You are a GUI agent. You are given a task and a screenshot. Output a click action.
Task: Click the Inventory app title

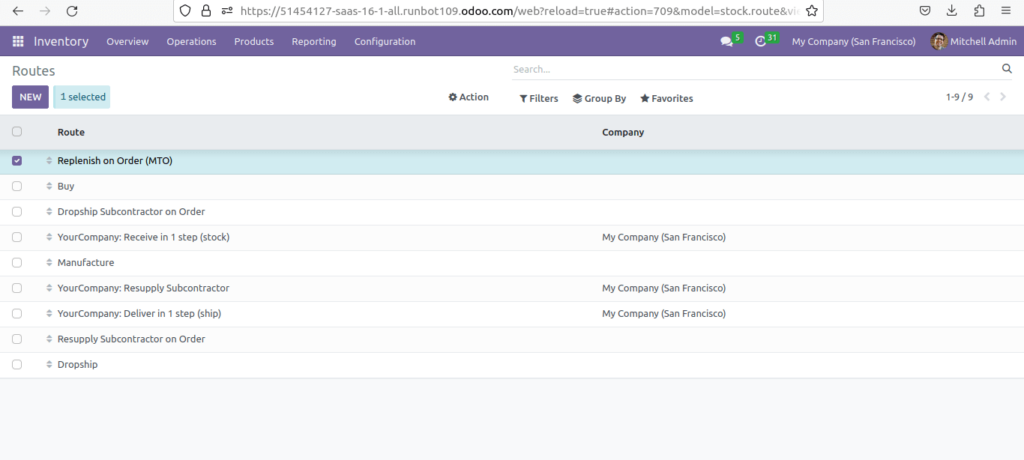(x=61, y=41)
